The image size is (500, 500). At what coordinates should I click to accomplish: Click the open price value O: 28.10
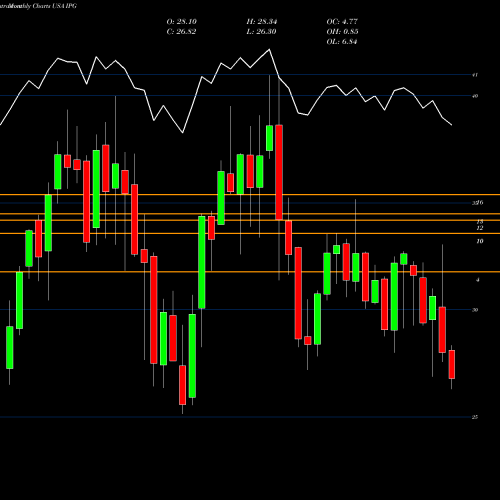click(x=182, y=22)
